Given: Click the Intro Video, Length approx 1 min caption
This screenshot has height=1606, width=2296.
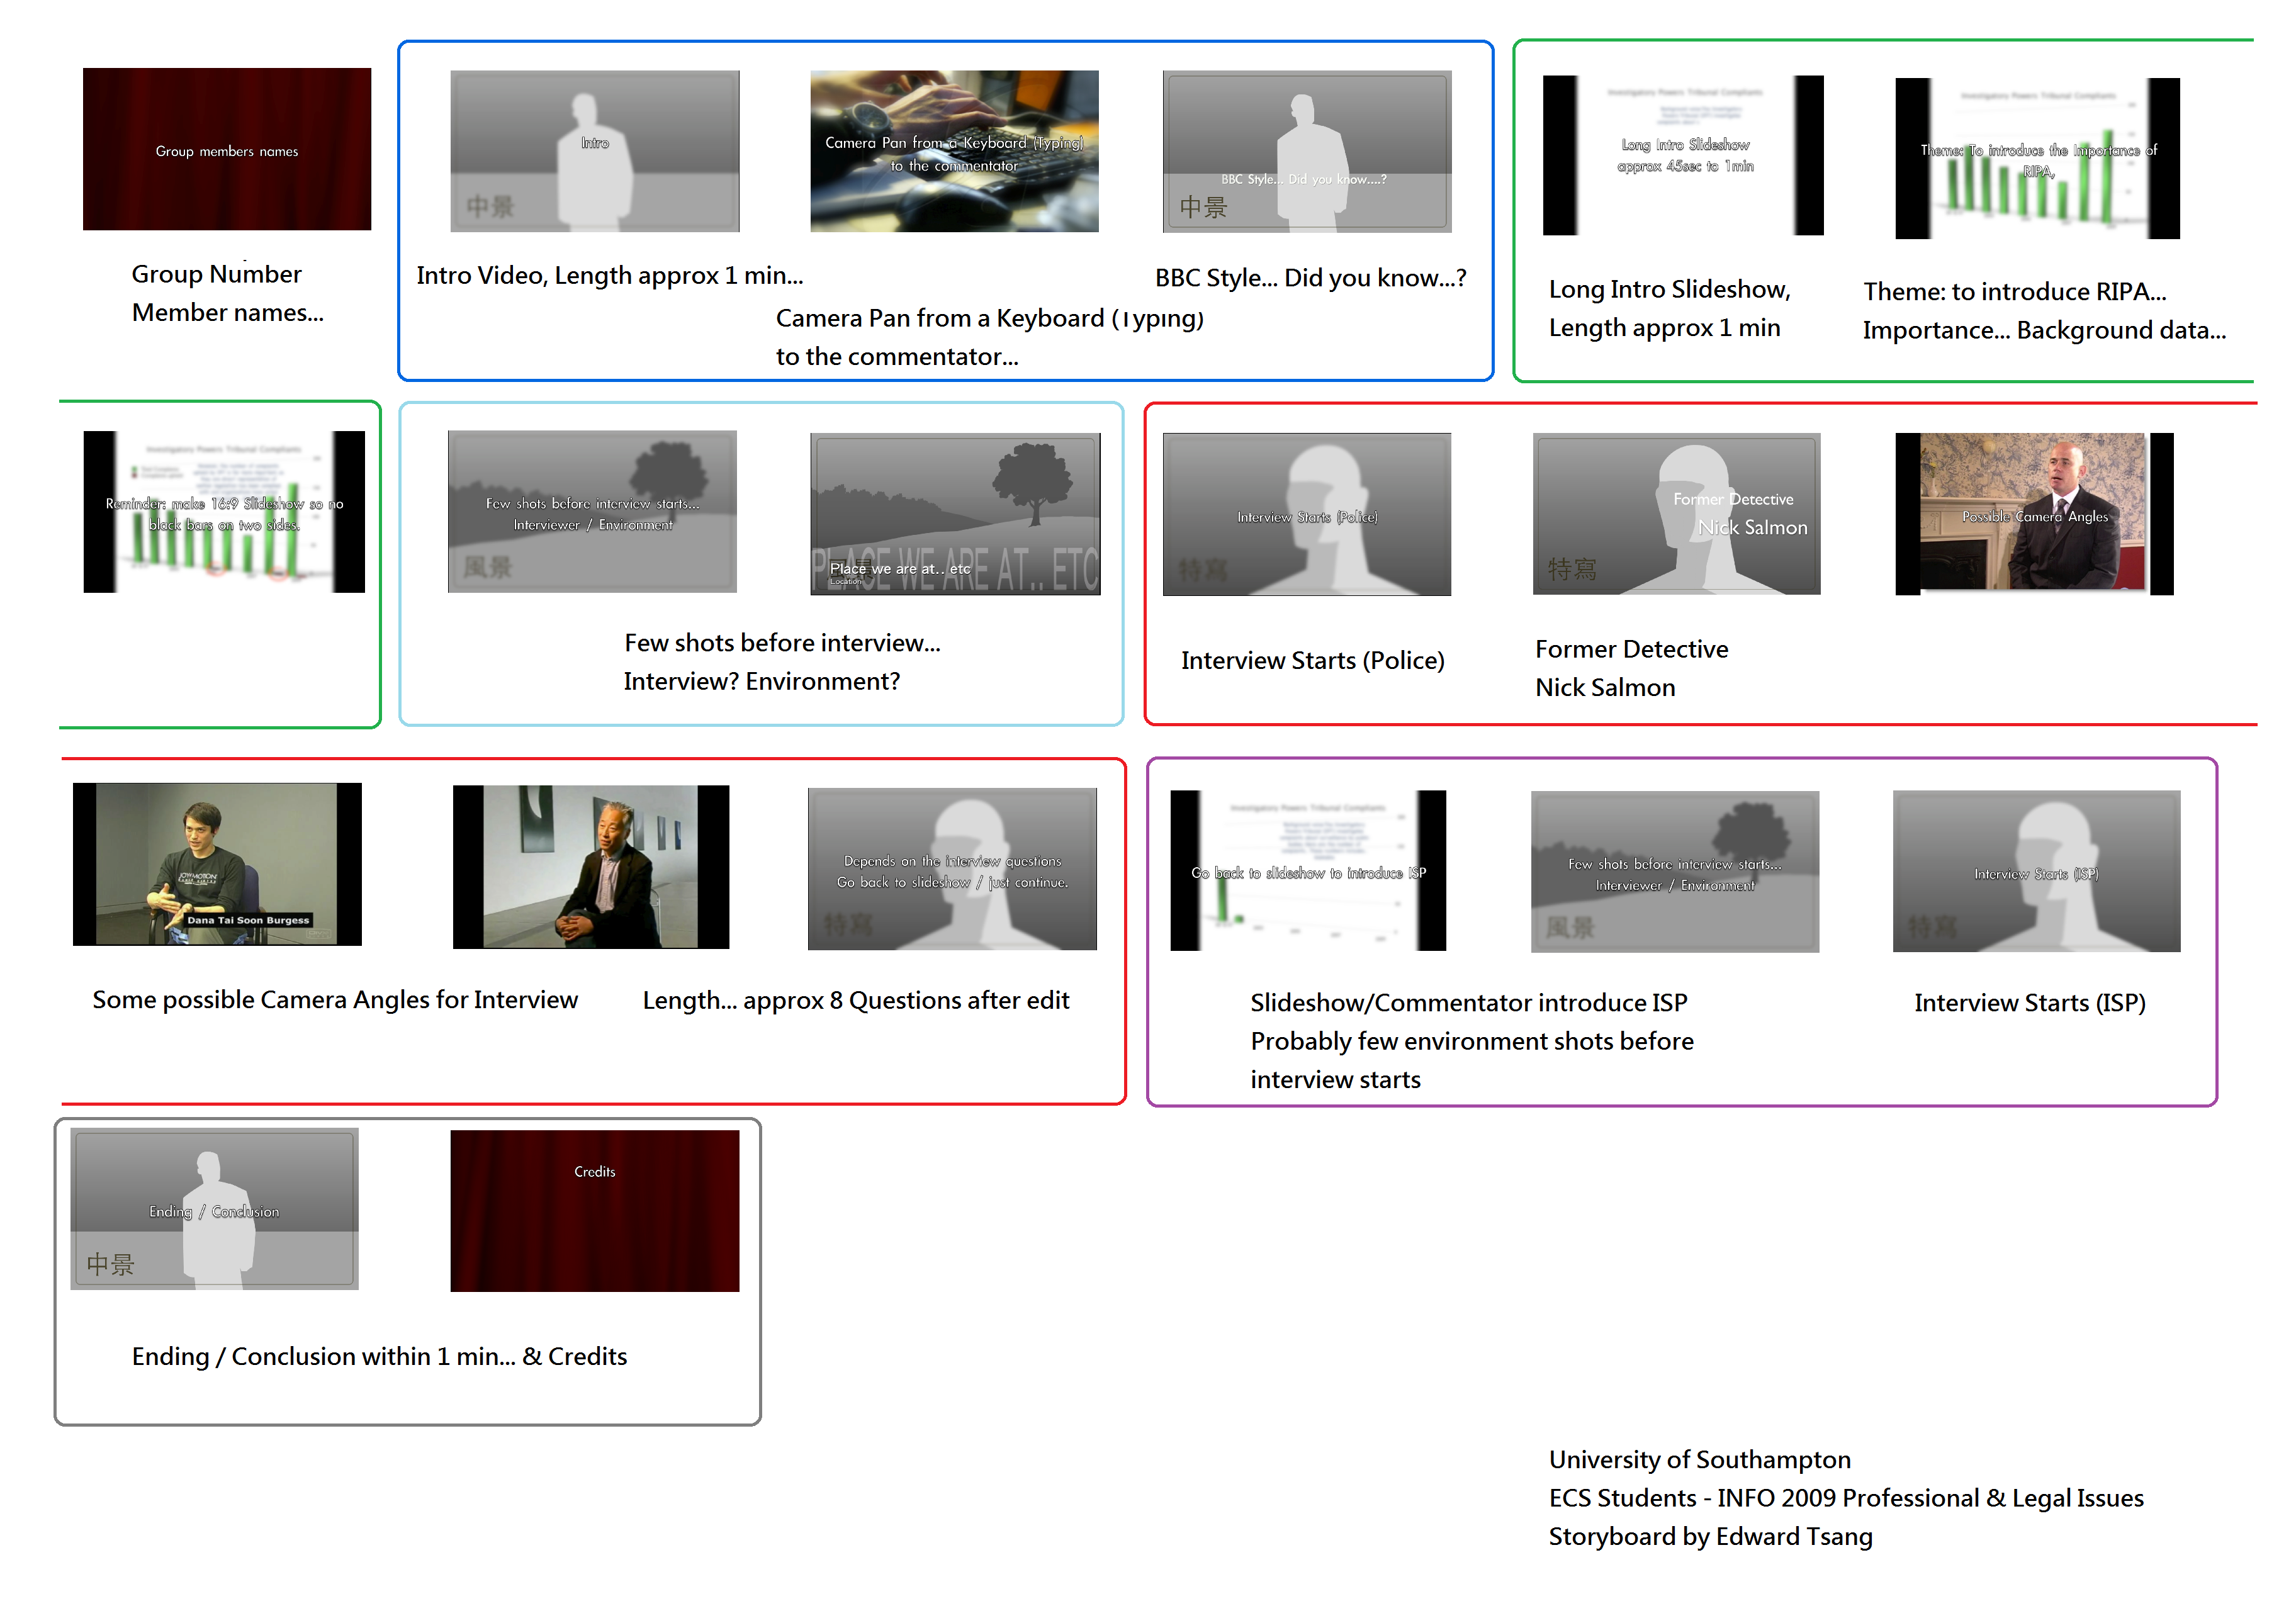Looking at the screenshot, I should coord(609,275).
